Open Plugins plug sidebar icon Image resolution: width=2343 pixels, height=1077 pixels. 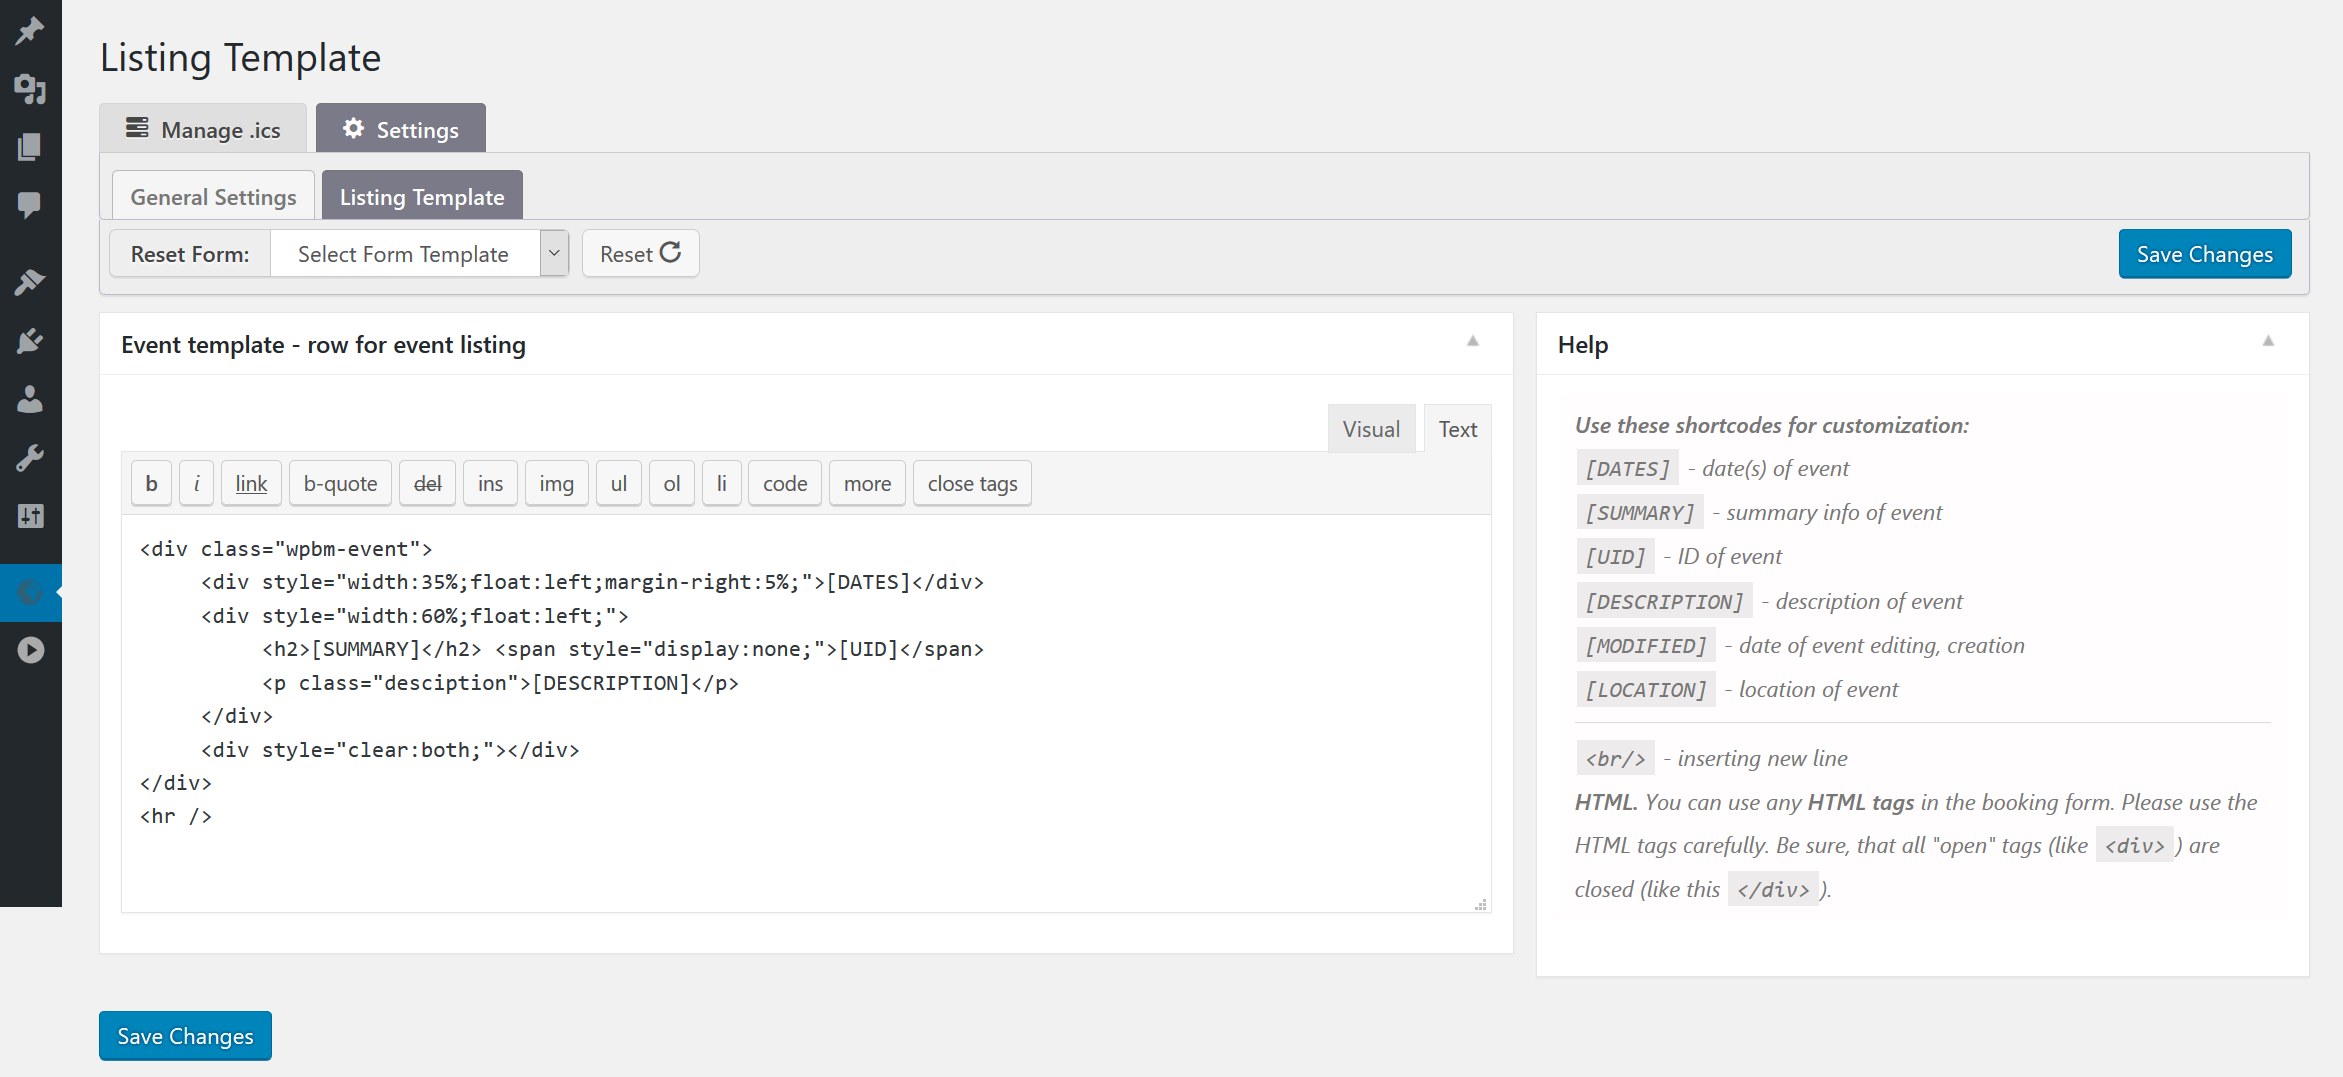30,341
